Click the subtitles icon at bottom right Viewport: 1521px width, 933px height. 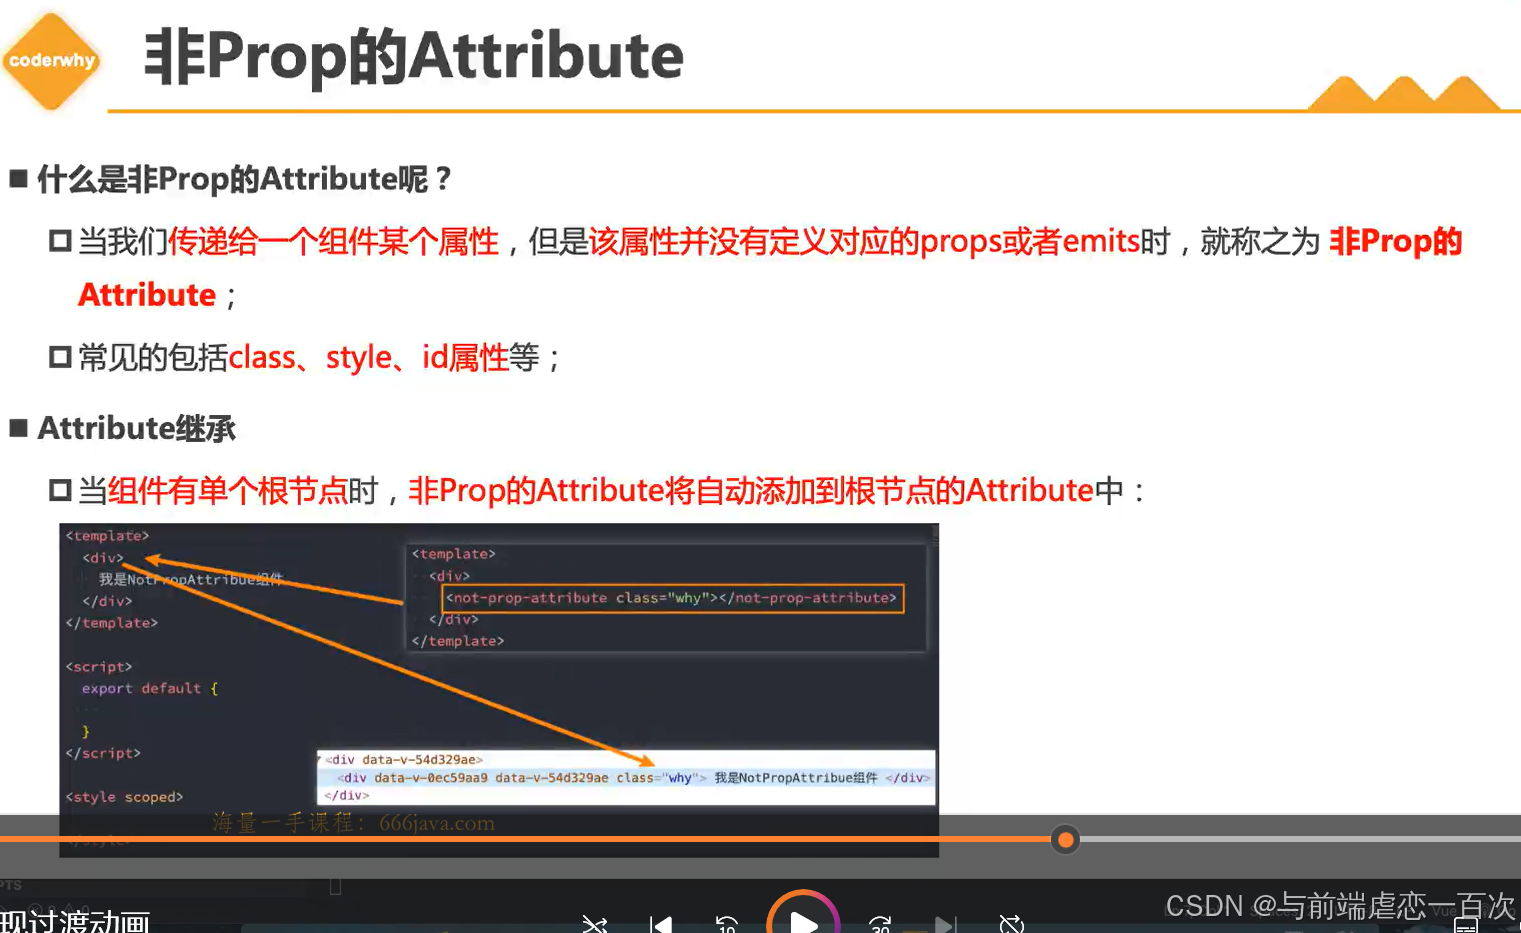pyautogui.click(x=1466, y=926)
